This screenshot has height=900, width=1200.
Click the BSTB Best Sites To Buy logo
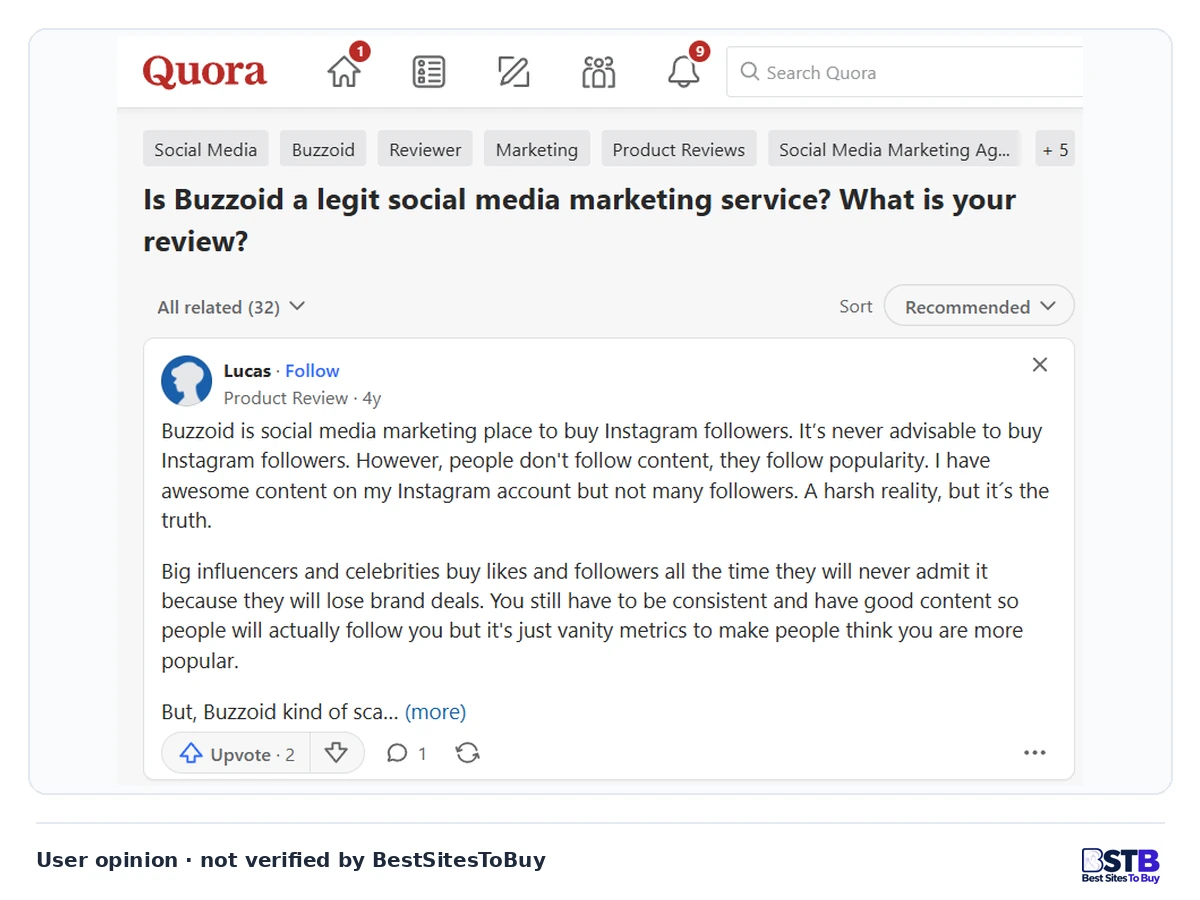1121,865
